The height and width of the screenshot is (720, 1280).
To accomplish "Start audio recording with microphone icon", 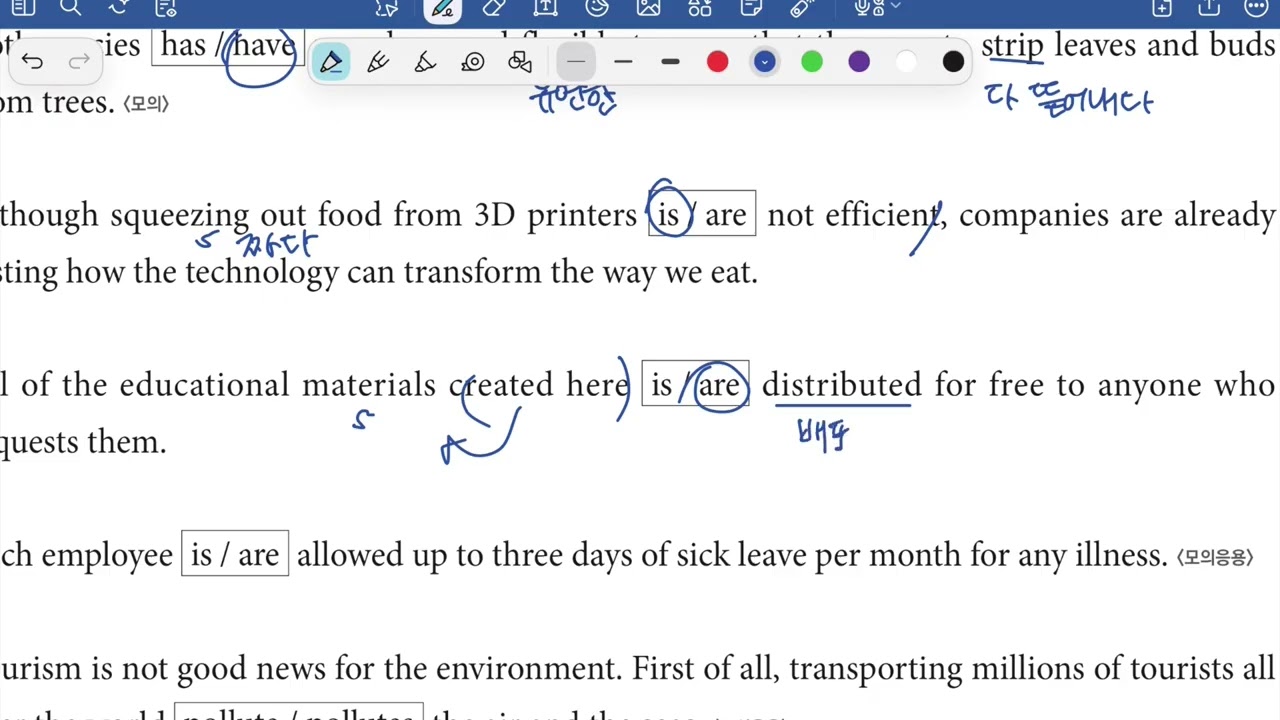I will pos(869,7).
